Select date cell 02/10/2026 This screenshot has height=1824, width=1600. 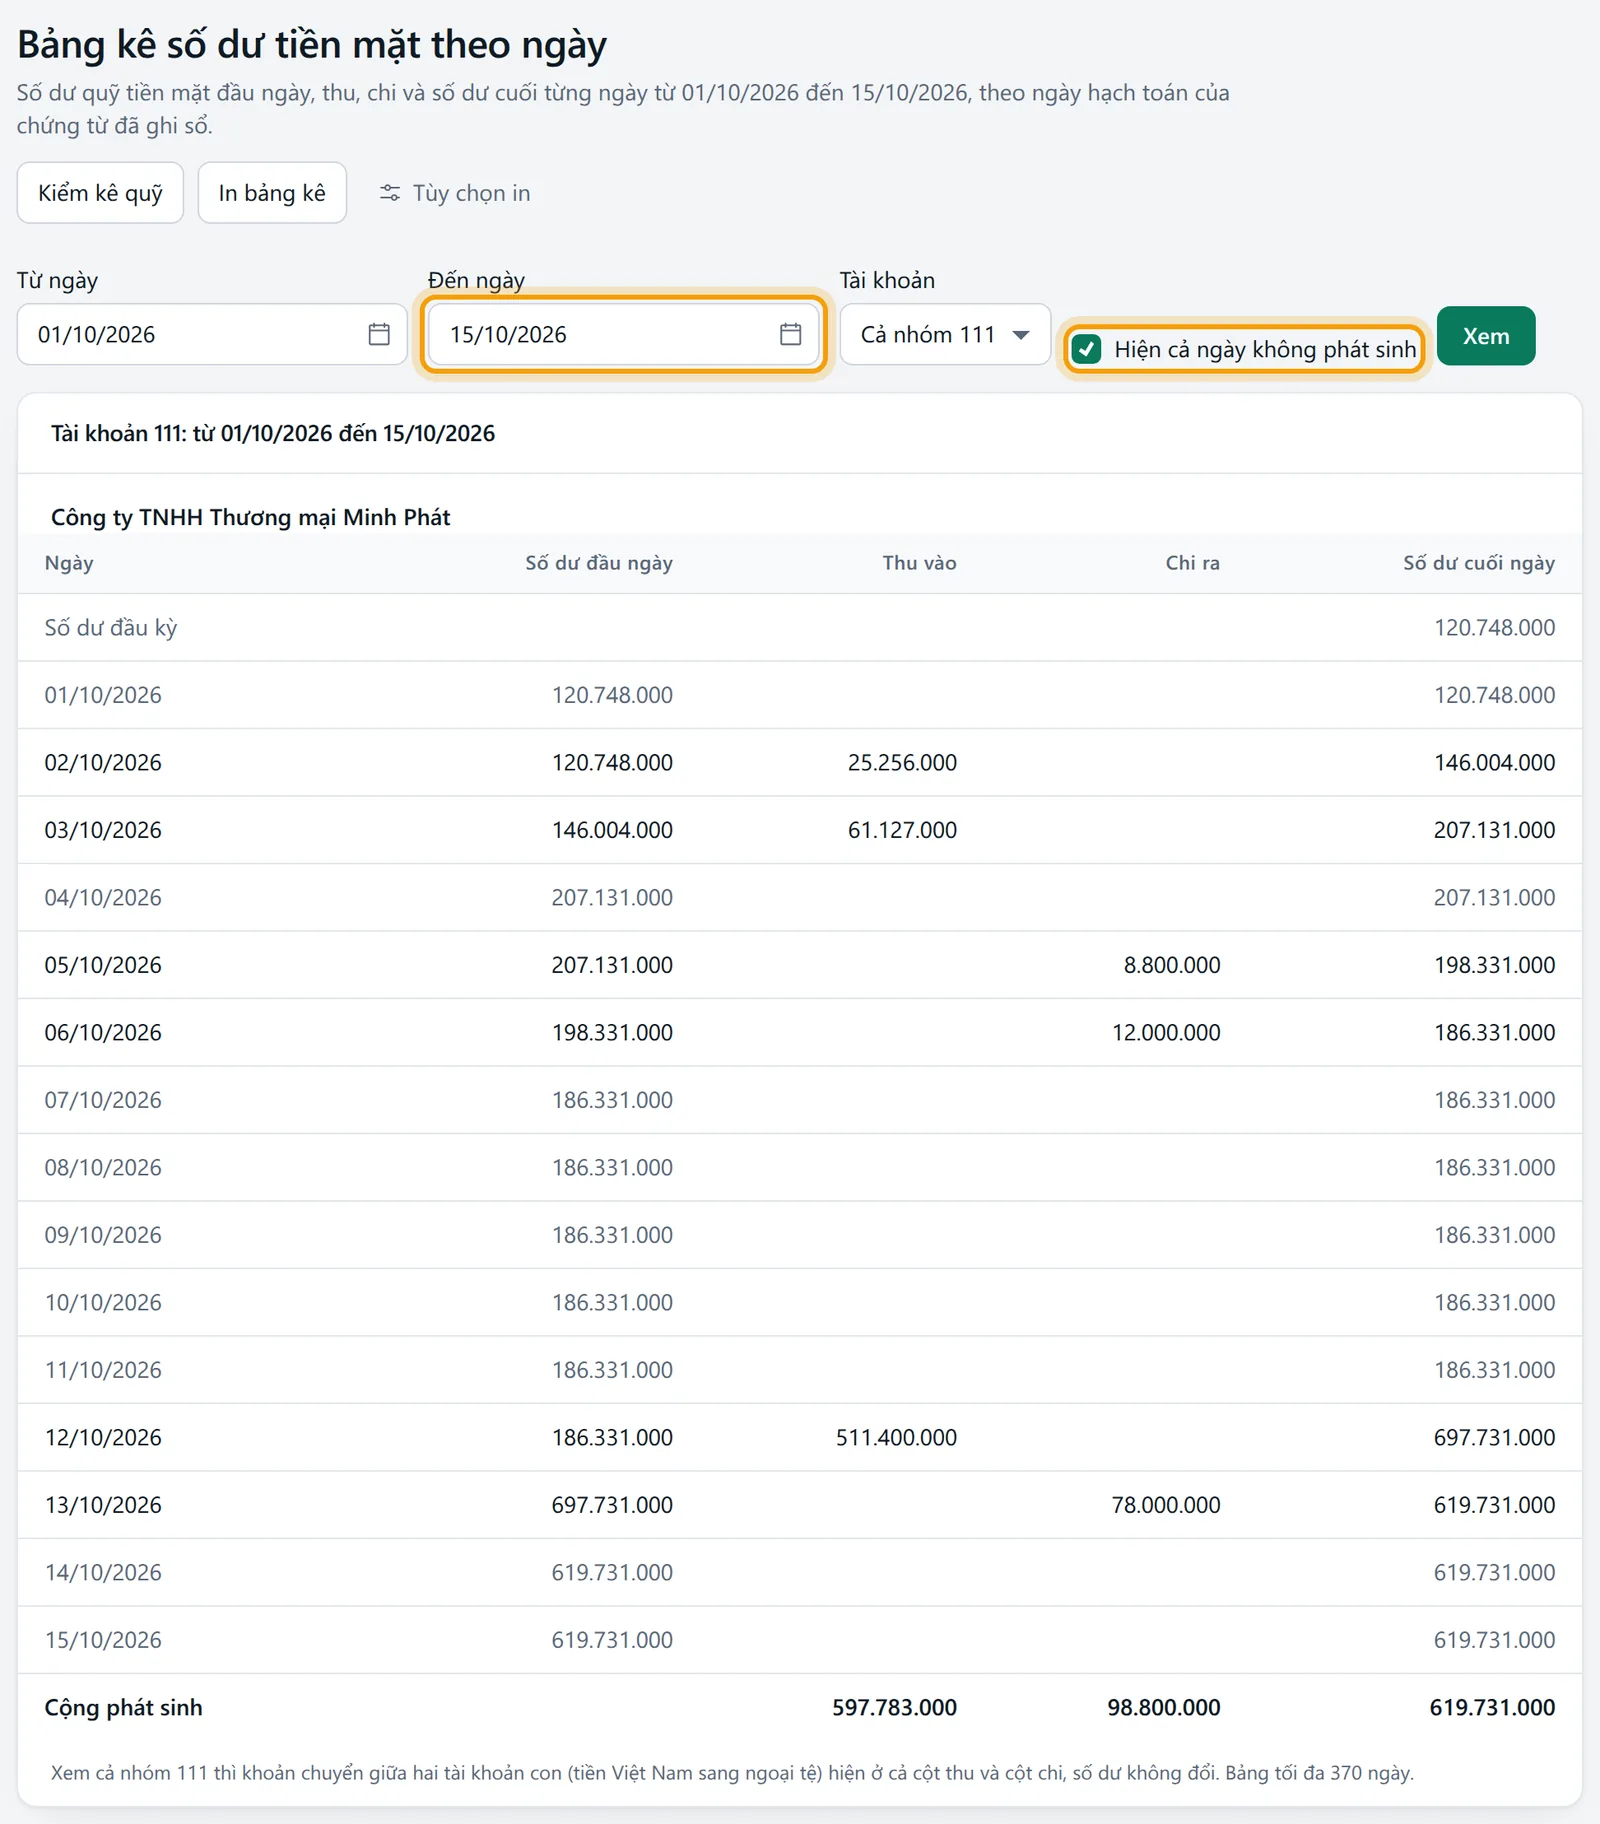click(x=103, y=763)
